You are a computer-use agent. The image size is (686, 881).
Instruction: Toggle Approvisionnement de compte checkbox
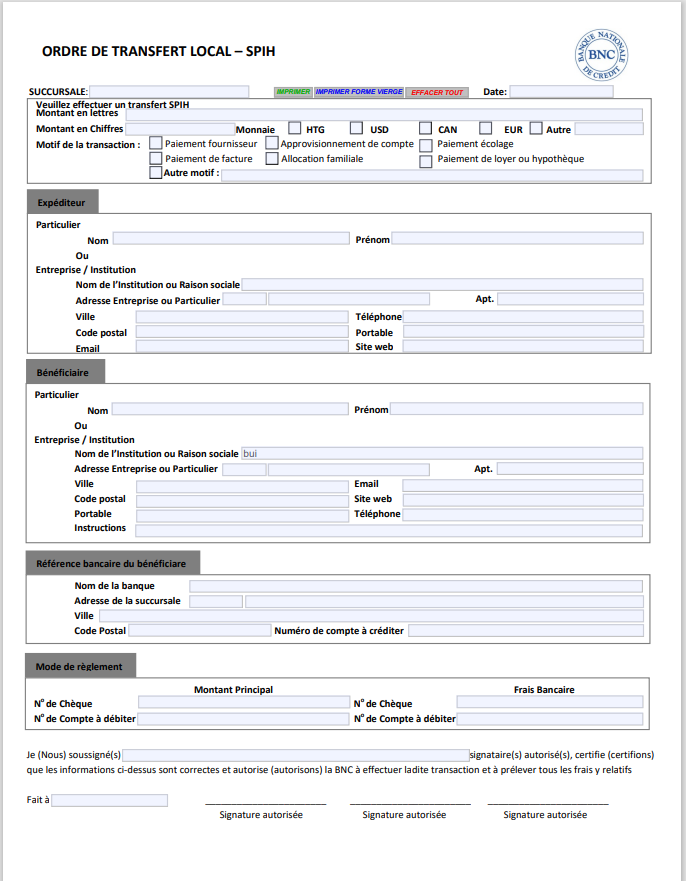(x=272, y=144)
